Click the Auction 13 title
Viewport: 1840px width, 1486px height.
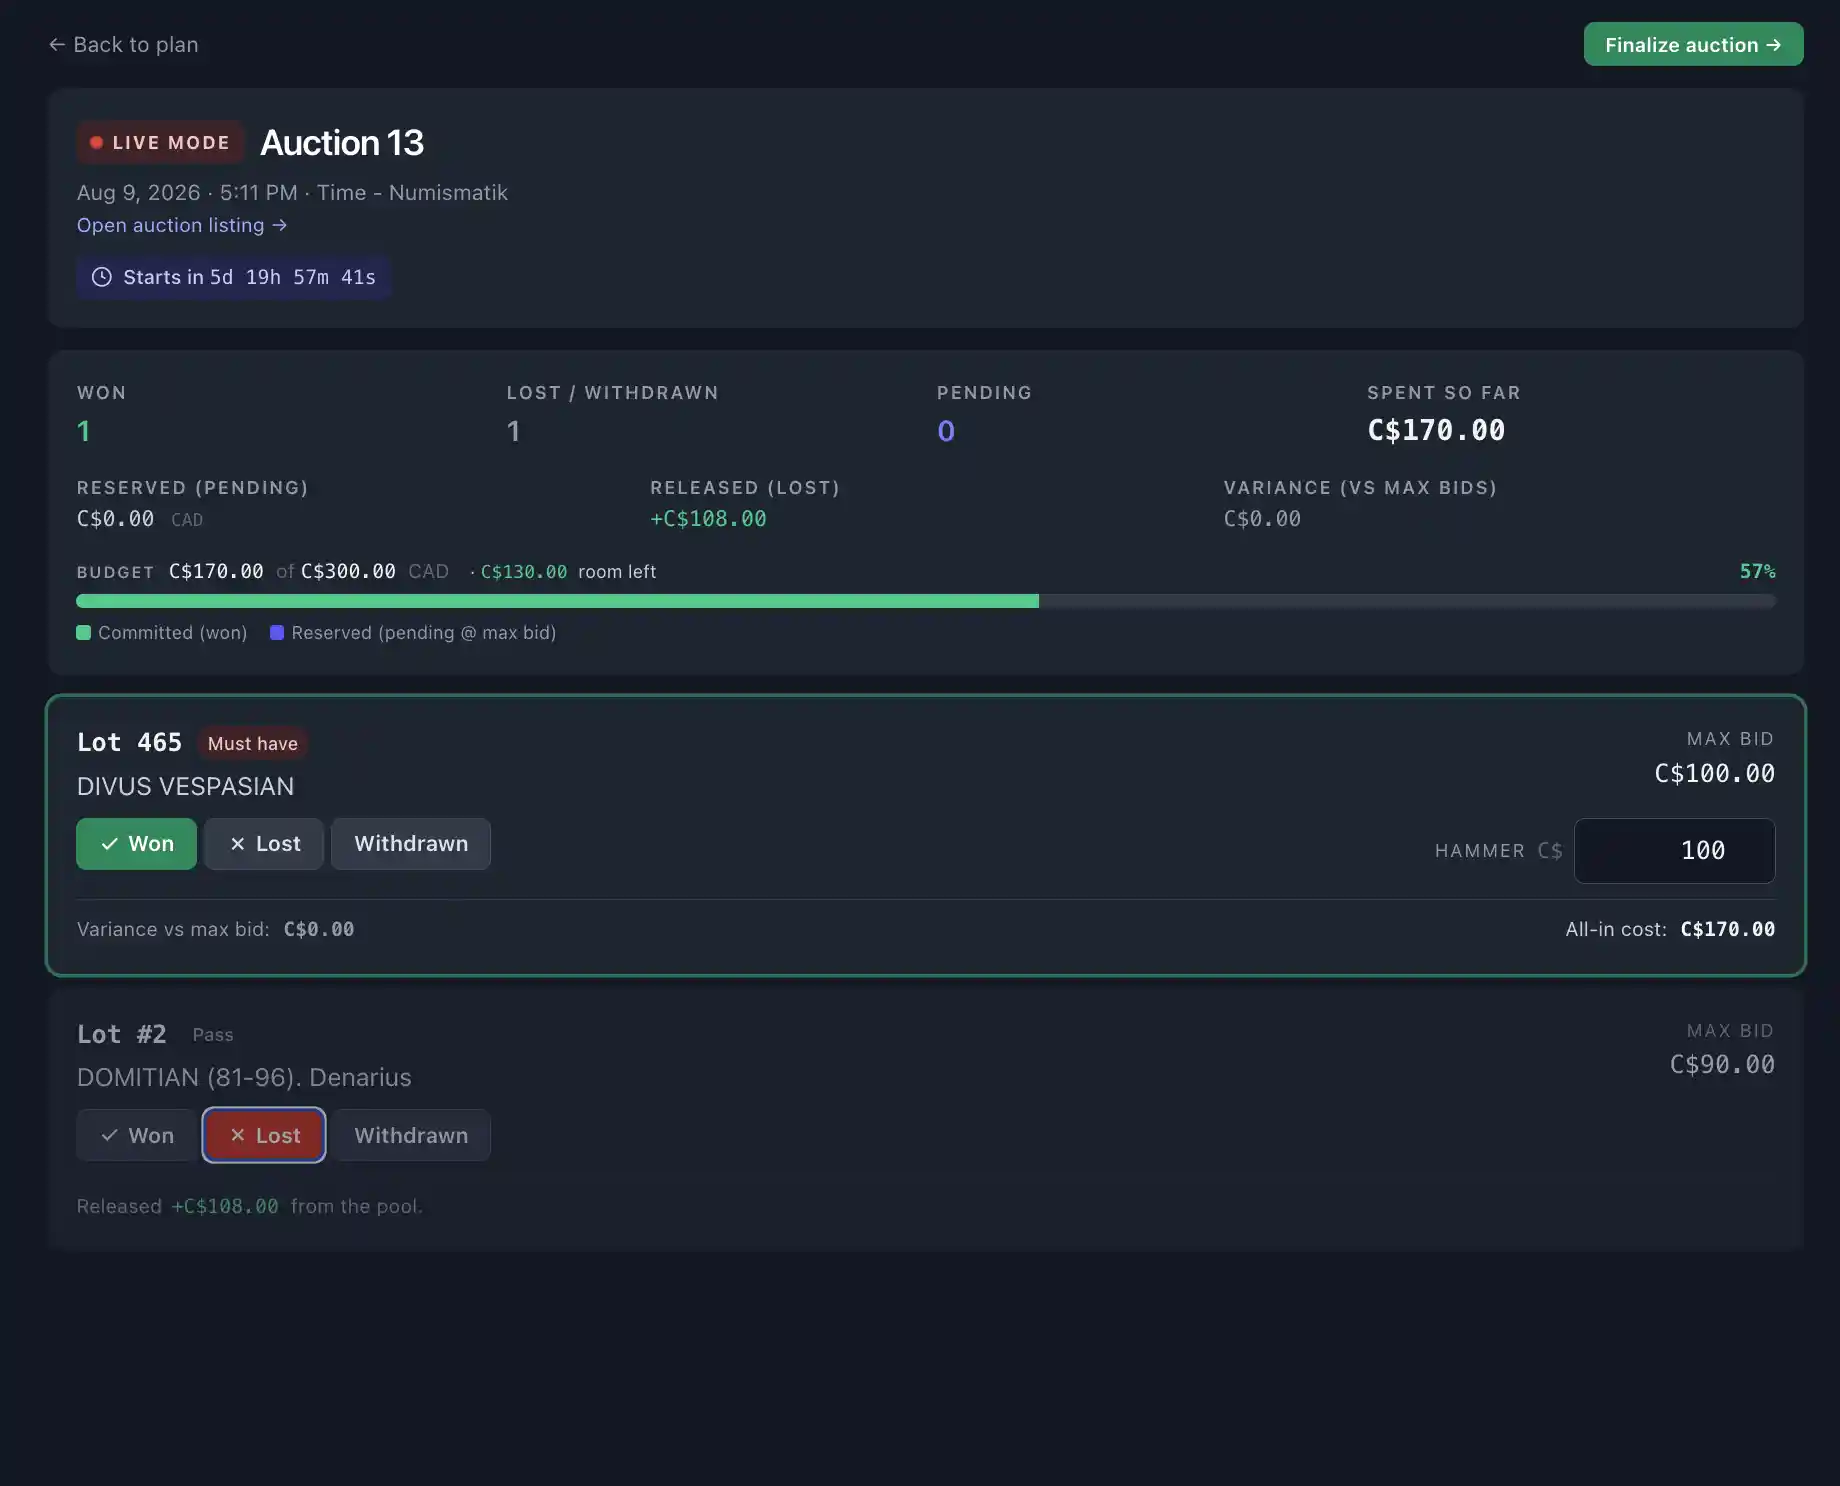(342, 143)
